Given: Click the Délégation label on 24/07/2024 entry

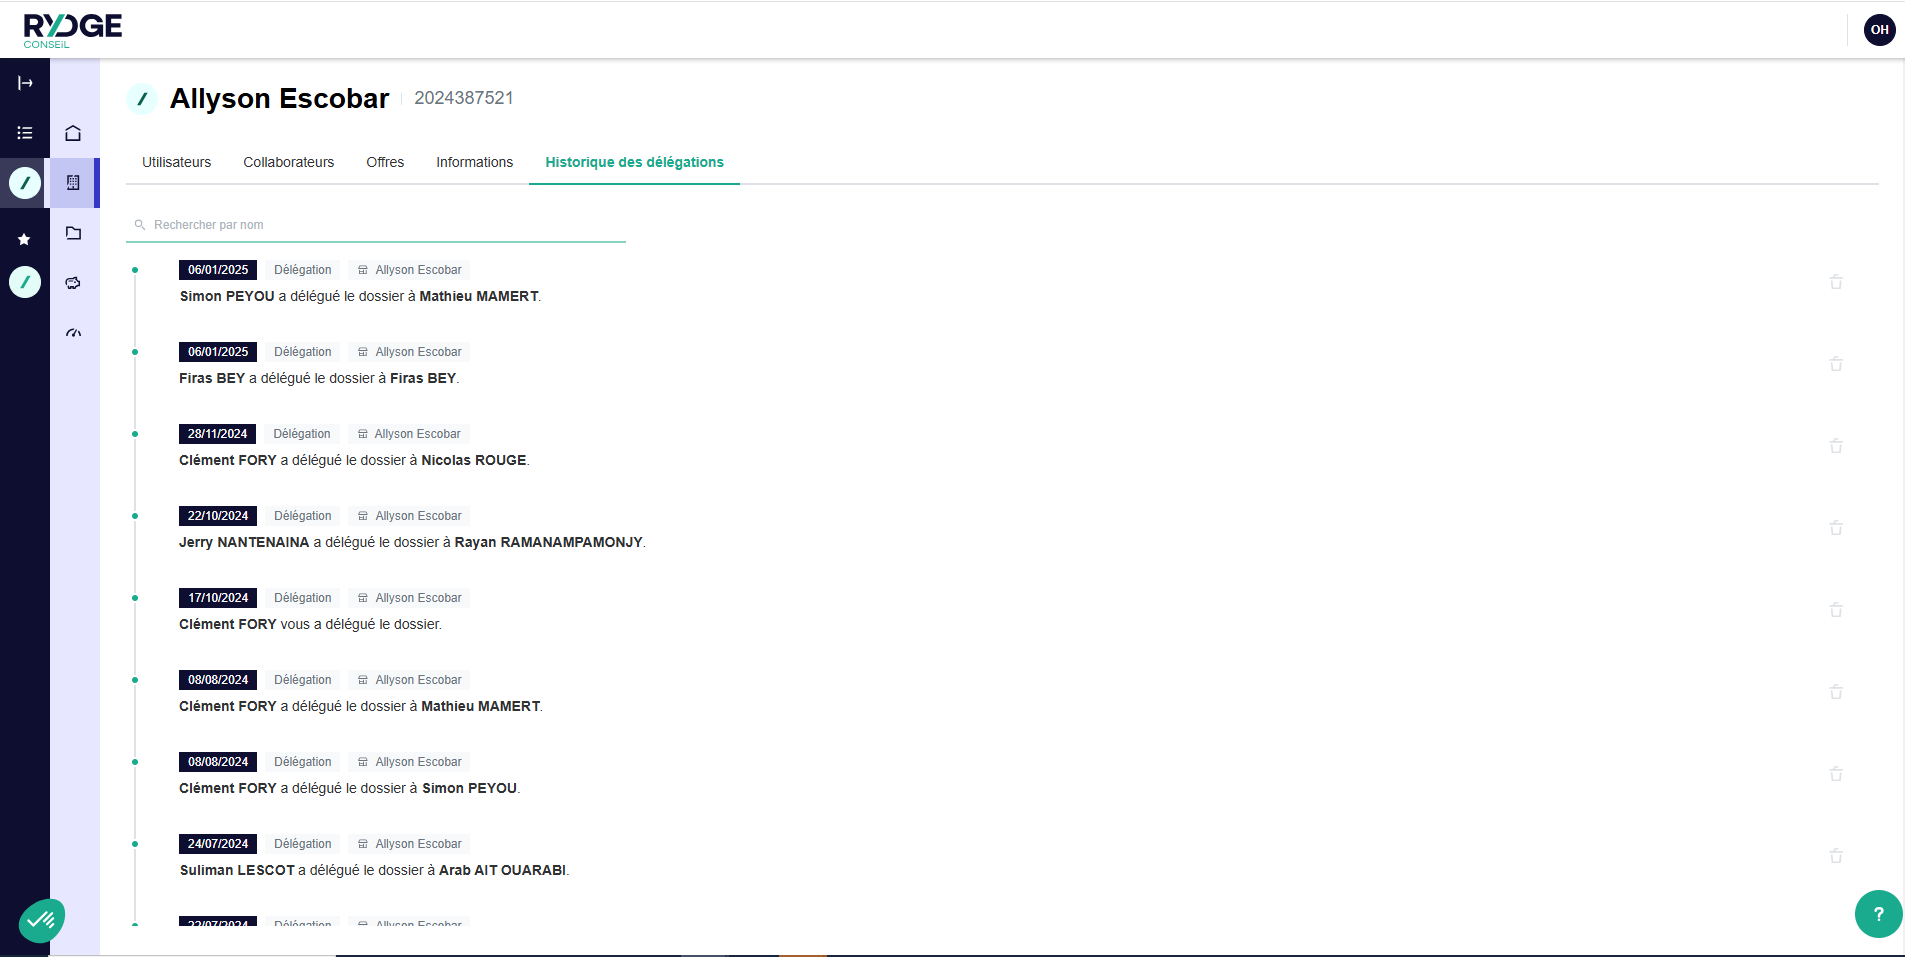Looking at the screenshot, I should pyautogui.click(x=303, y=844).
